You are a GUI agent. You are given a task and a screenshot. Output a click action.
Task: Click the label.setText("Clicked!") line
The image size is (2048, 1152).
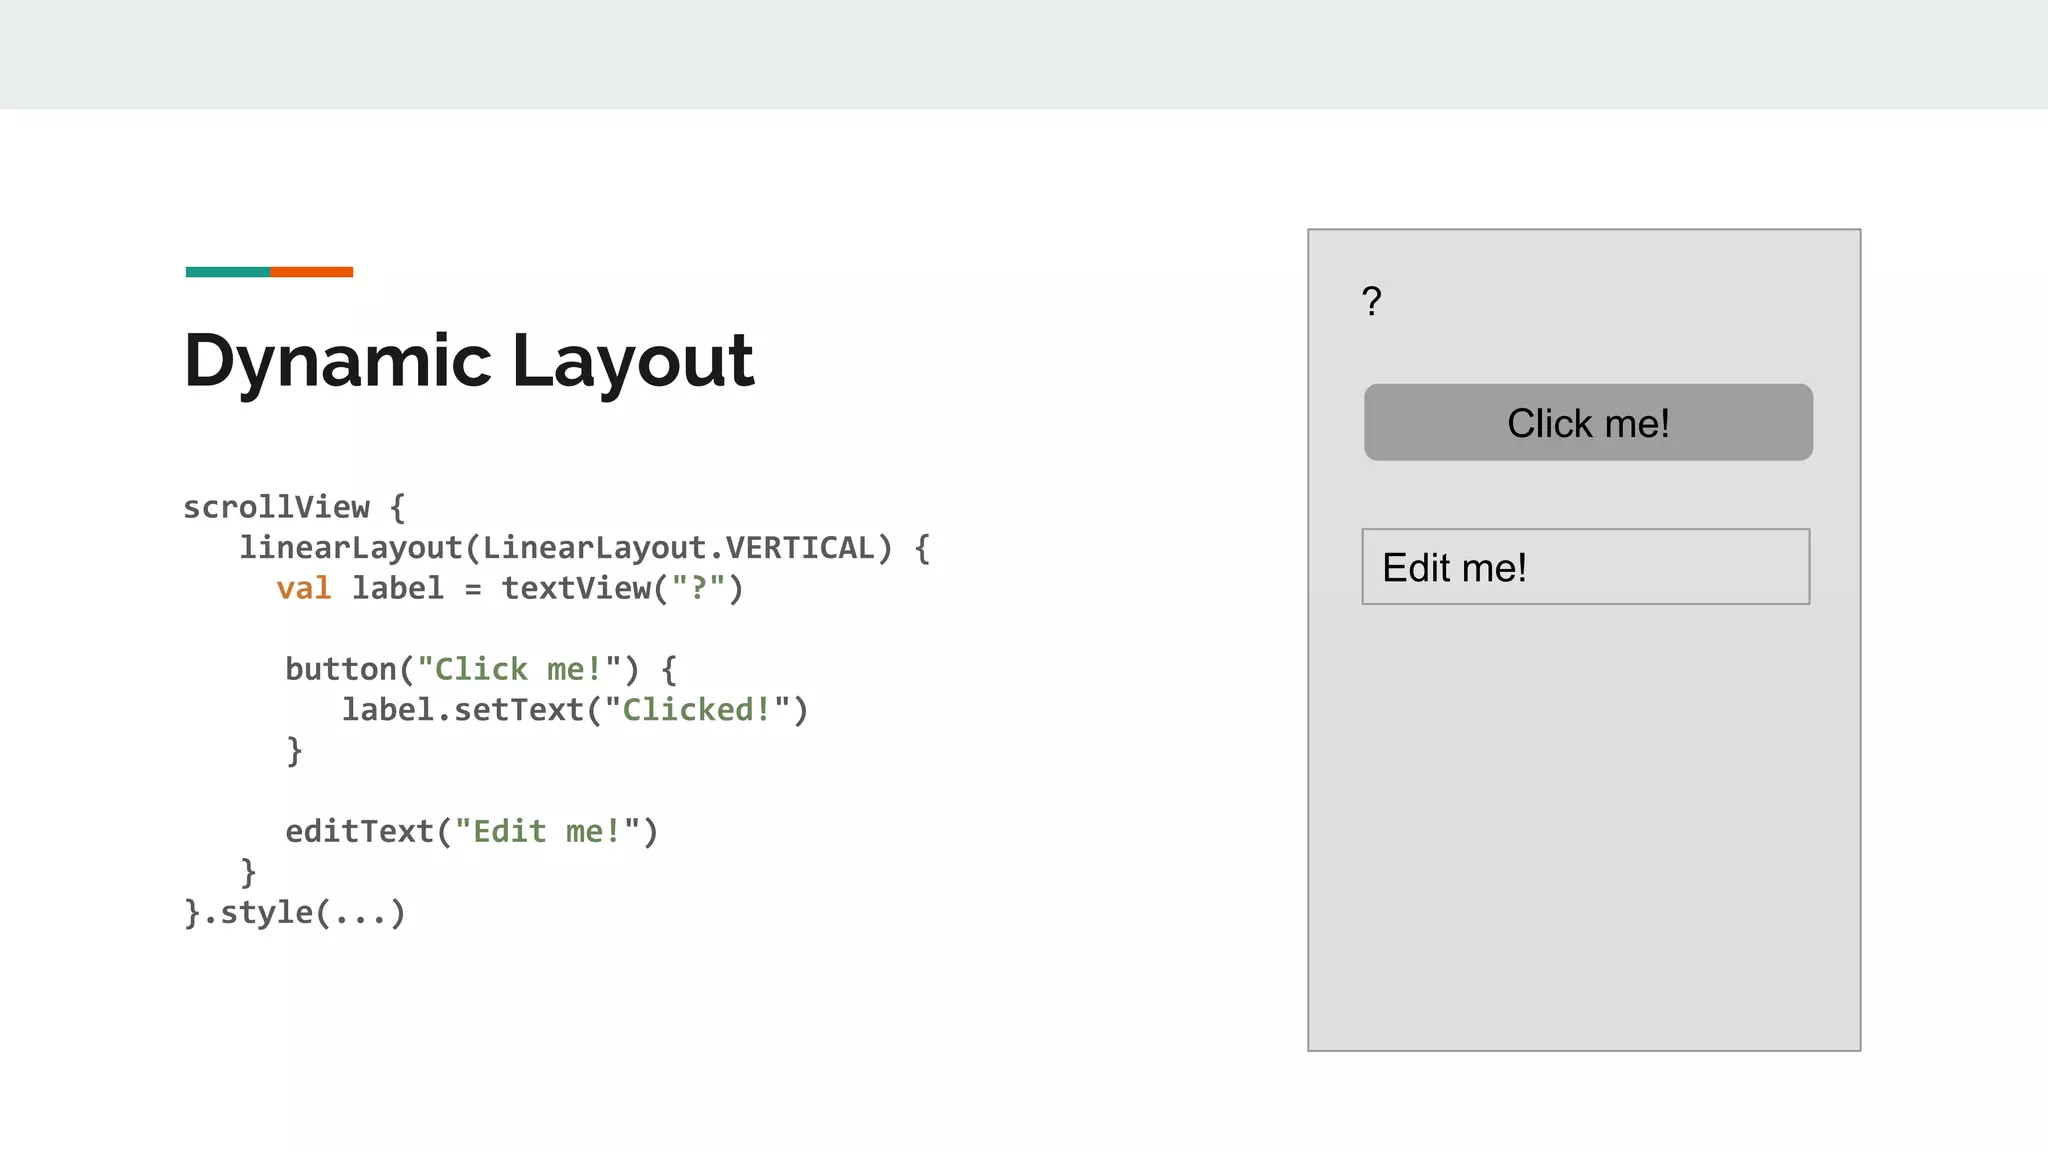click(575, 710)
